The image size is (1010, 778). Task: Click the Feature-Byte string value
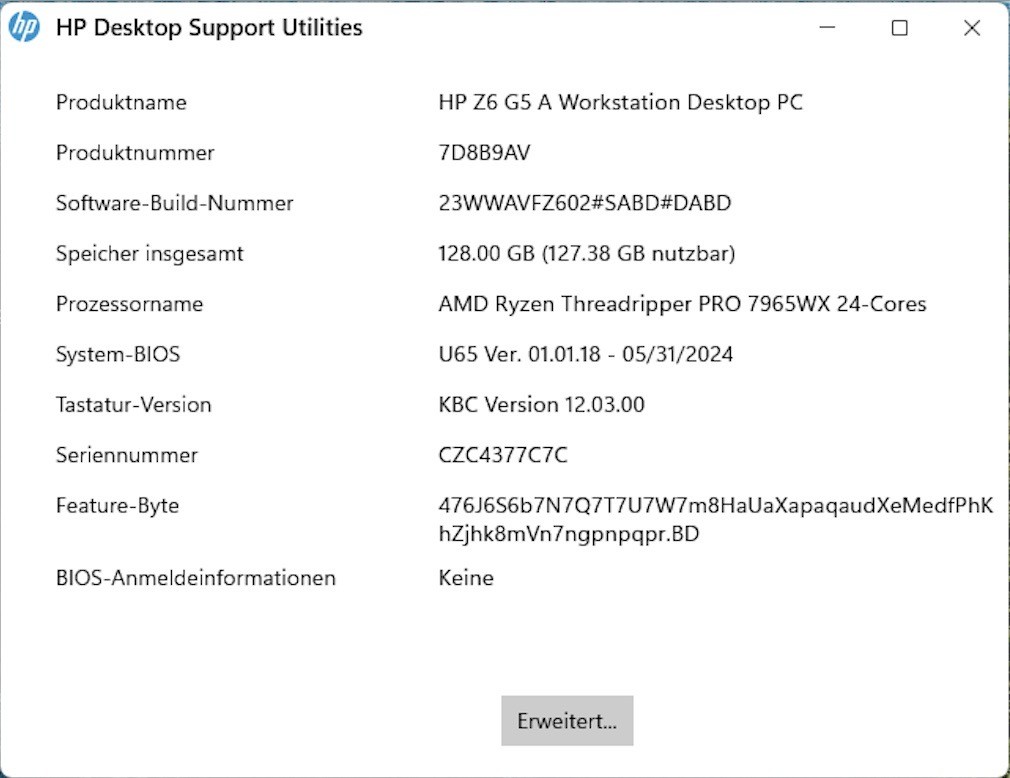(715, 520)
